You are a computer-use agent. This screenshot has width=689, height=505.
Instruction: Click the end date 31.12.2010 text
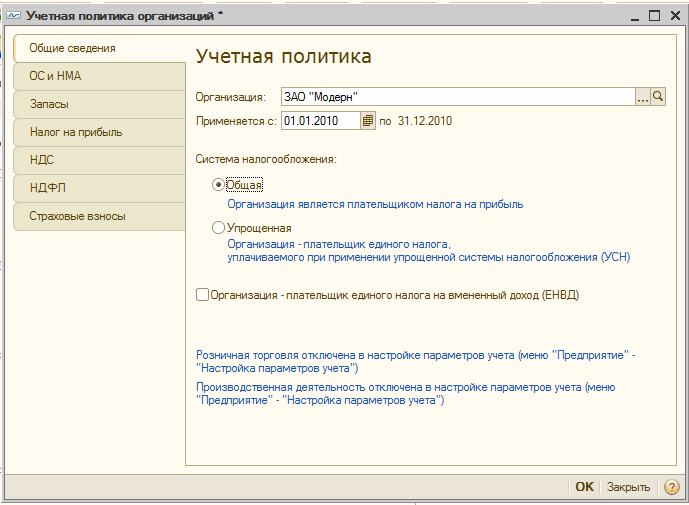coord(425,121)
